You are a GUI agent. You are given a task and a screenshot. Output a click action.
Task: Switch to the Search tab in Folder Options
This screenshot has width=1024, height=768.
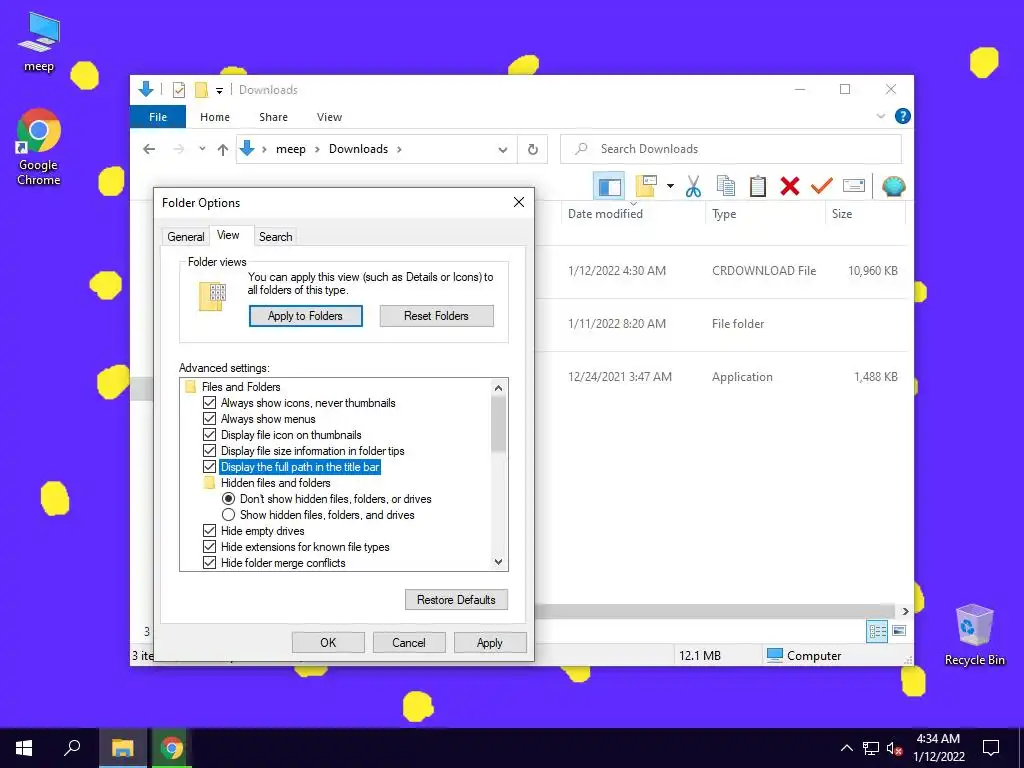pyautogui.click(x=276, y=236)
